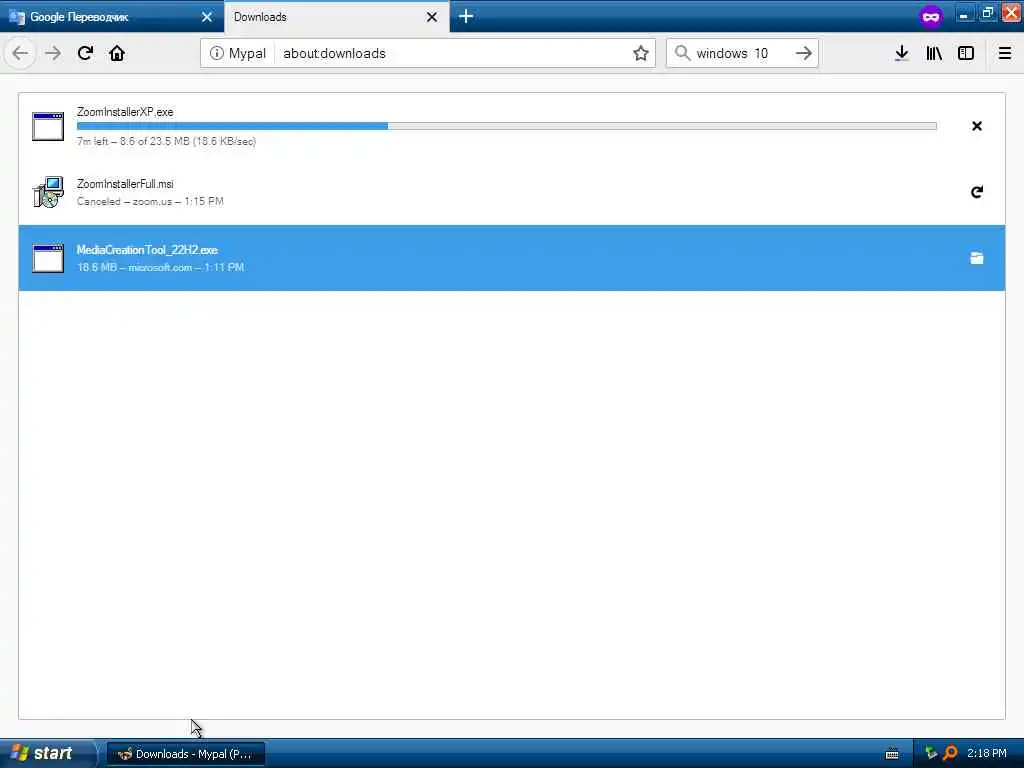Bookmark this page with the star icon
This screenshot has height=768, width=1024.
tap(641, 53)
